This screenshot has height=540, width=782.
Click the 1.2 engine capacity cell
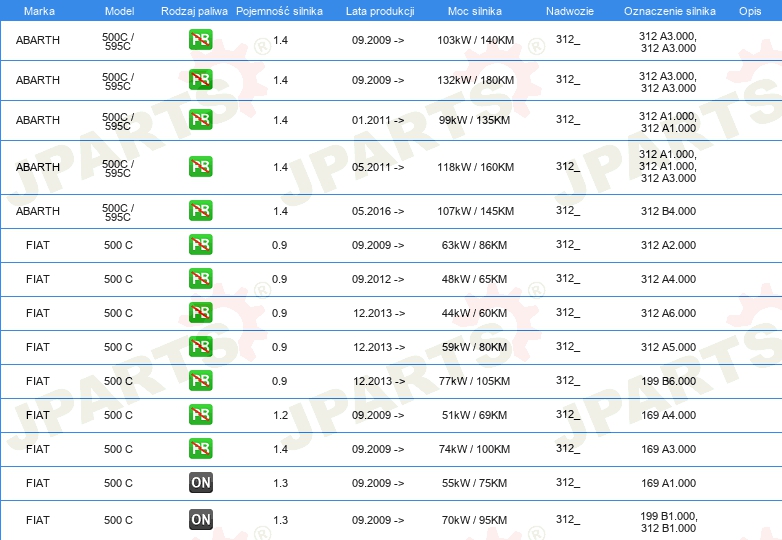coord(280,415)
